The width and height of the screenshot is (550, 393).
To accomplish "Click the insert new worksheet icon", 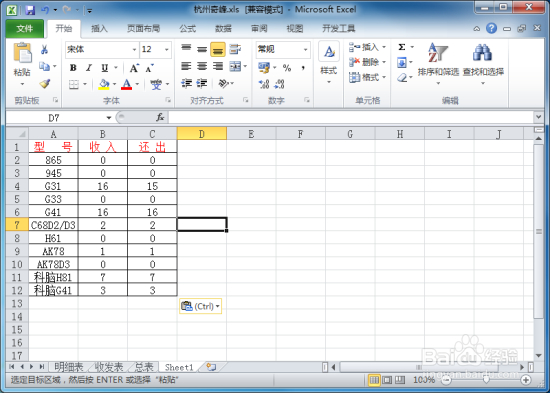I will point(211,367).
